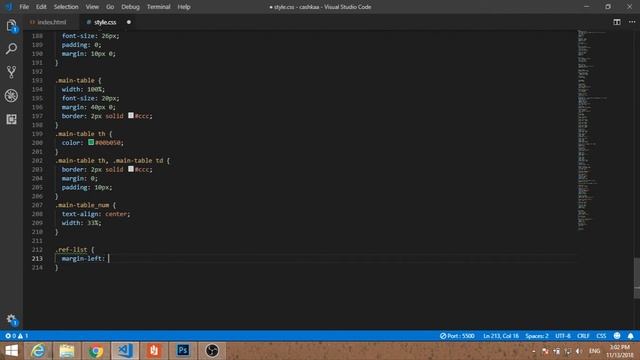The image size is (640, 360).
Task: Click #ccc swatch on line 197
Action: [x=131, y=116]
